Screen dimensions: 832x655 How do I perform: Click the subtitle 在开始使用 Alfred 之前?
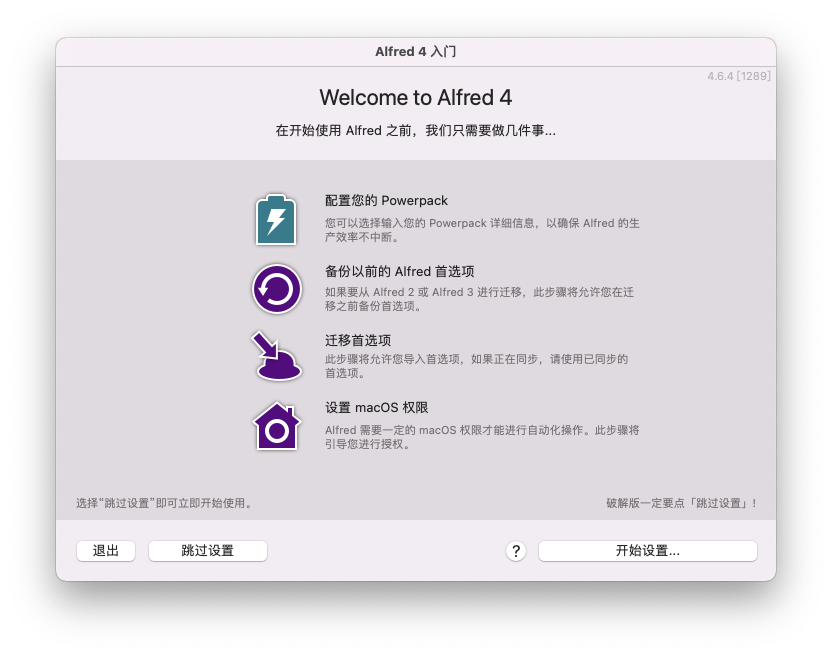tap(415, 131)
